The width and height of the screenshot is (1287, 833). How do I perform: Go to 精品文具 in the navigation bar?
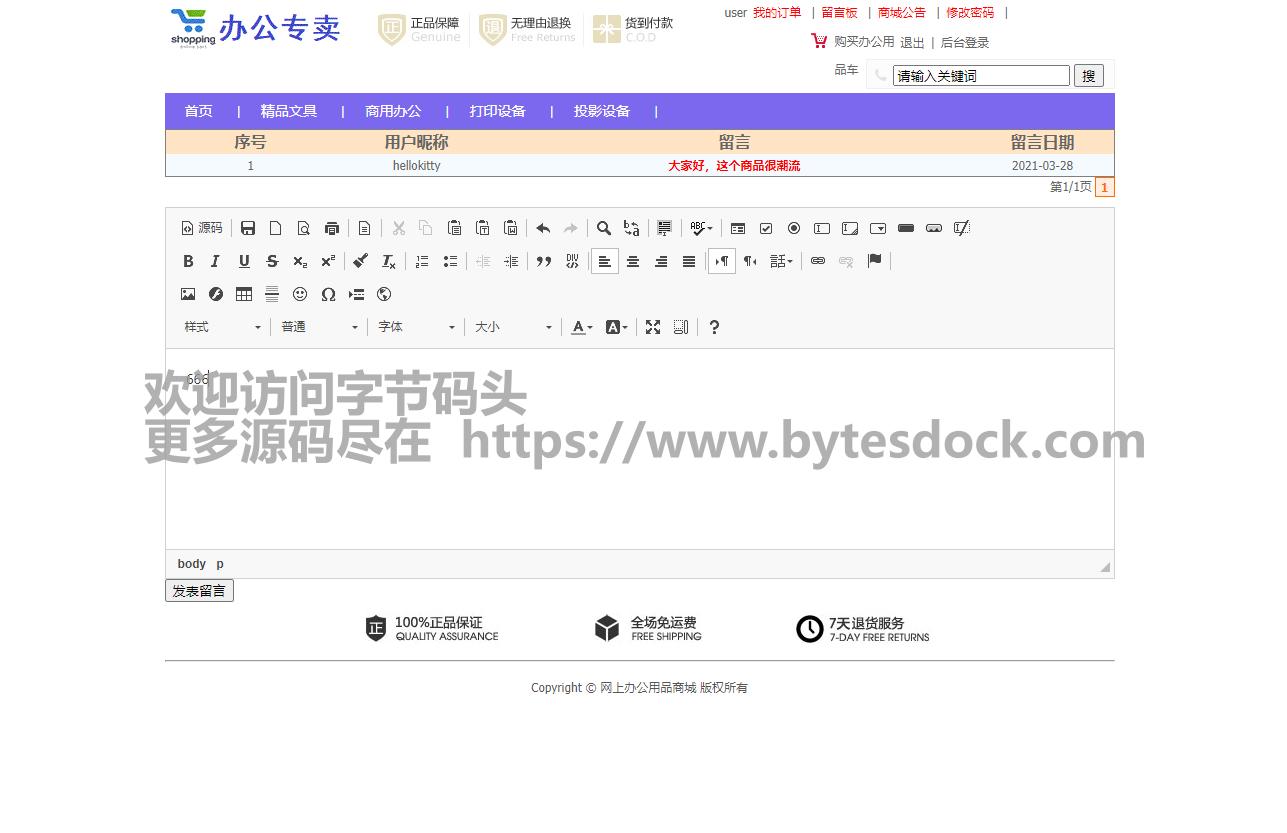click(289, 111)
